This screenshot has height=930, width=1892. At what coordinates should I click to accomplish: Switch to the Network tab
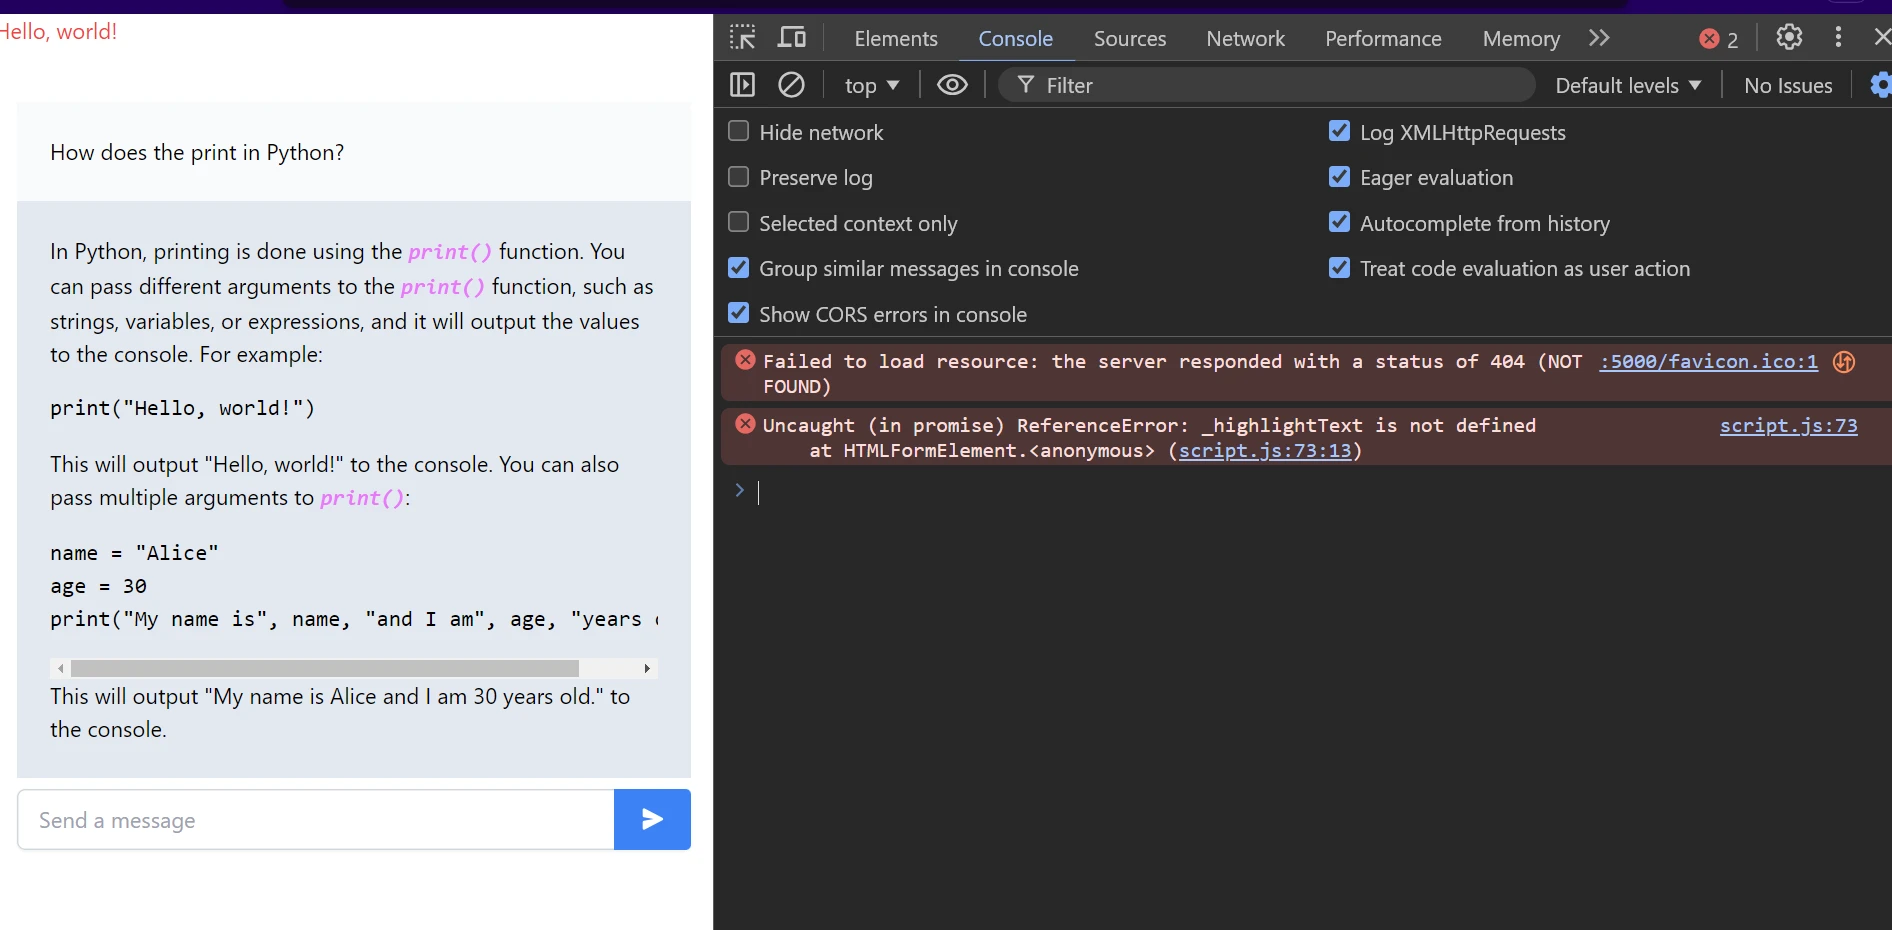click(1245, 39)
